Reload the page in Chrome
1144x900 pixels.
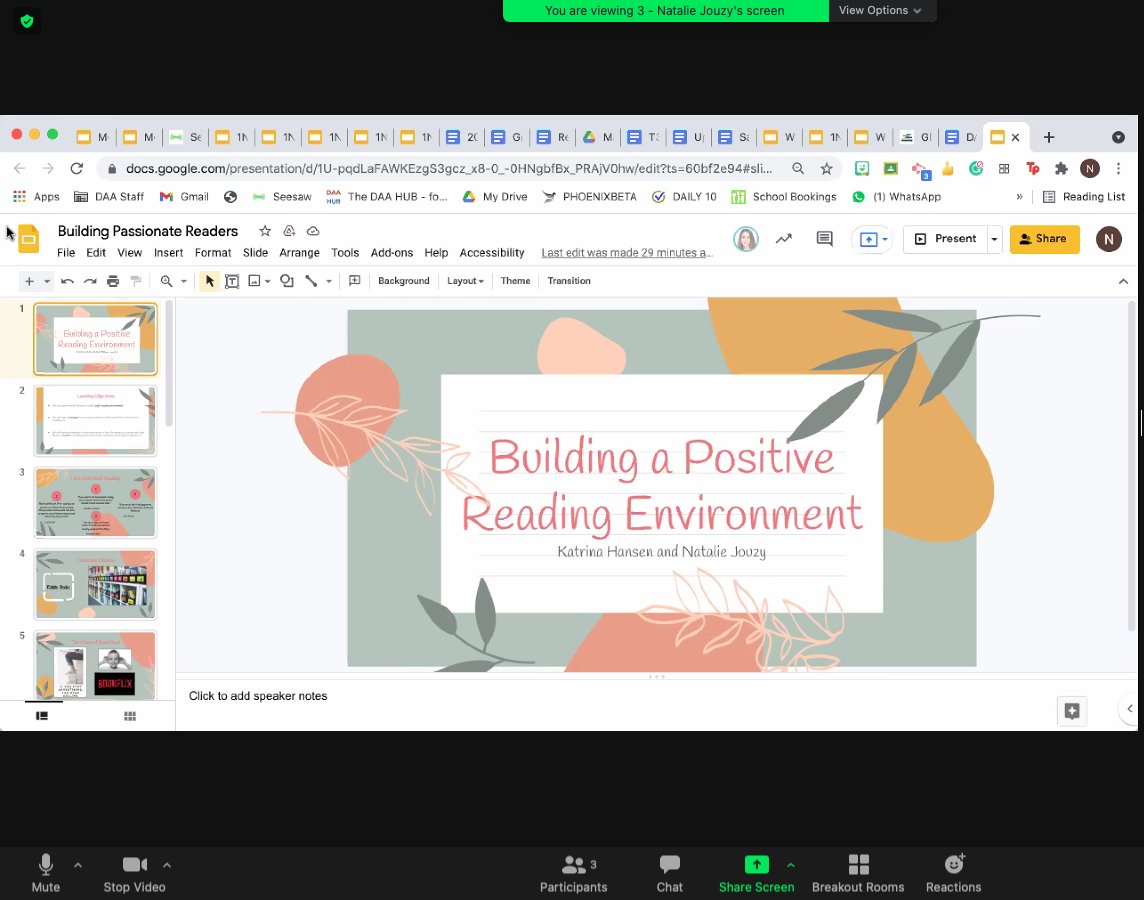tap(77, 168)
